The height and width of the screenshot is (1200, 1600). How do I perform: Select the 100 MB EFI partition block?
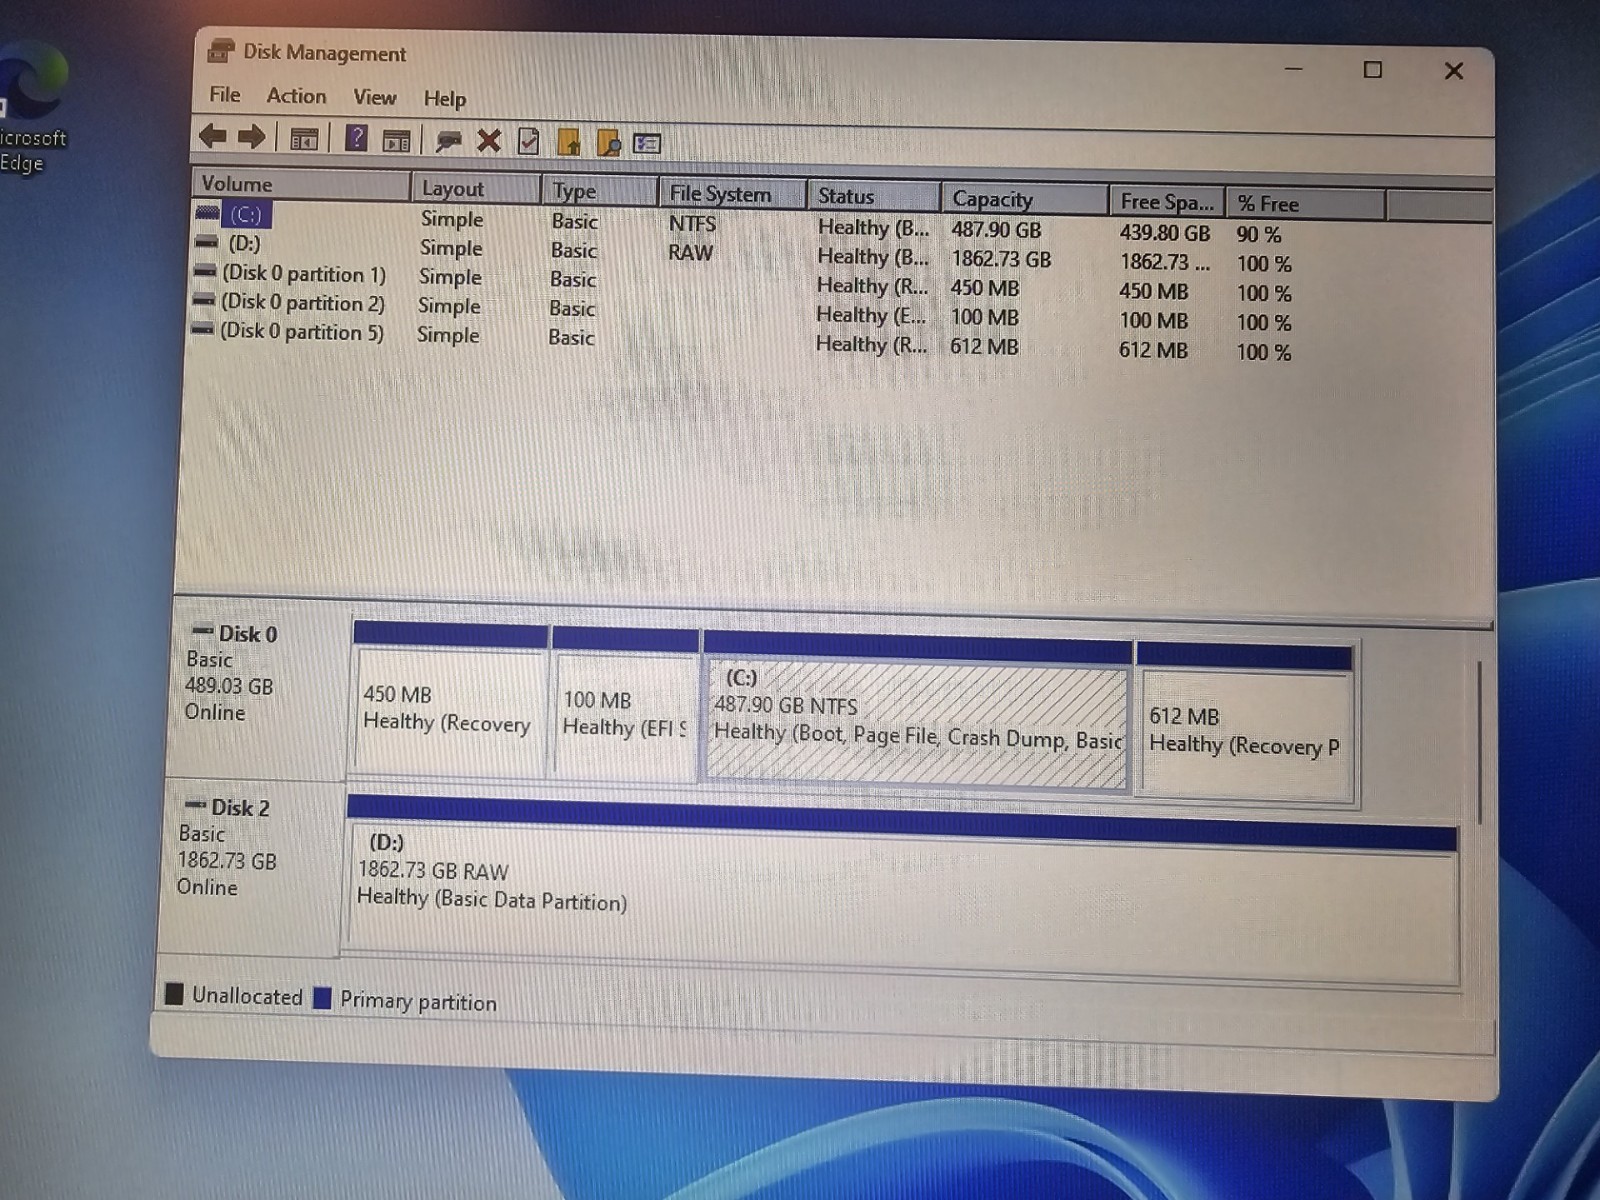point(625,704)
